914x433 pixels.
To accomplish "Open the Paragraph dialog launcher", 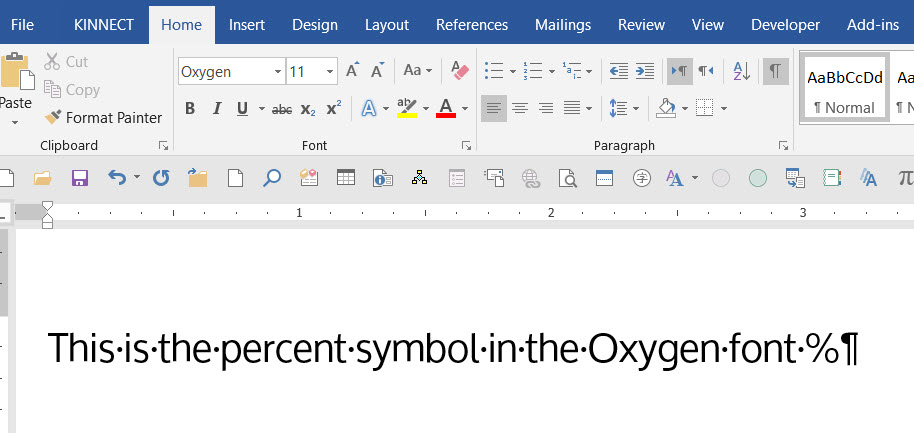I will [x=783, y=146].
